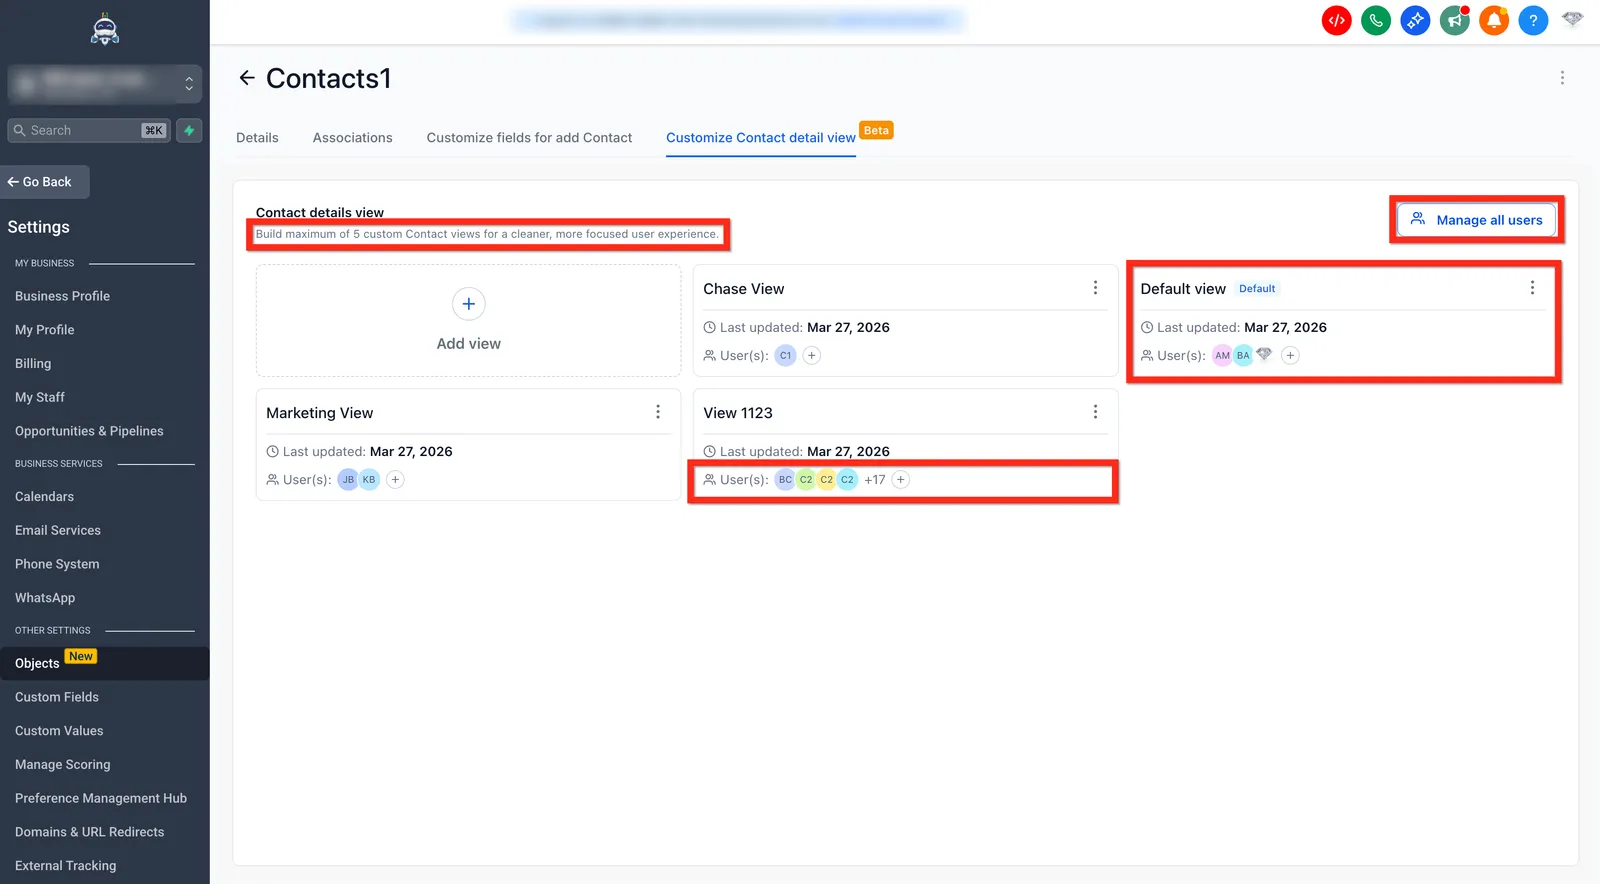The width and height of the screenshot is (1600, 884).
Task: Click the Manage all users button
Action: (1476, 220)
